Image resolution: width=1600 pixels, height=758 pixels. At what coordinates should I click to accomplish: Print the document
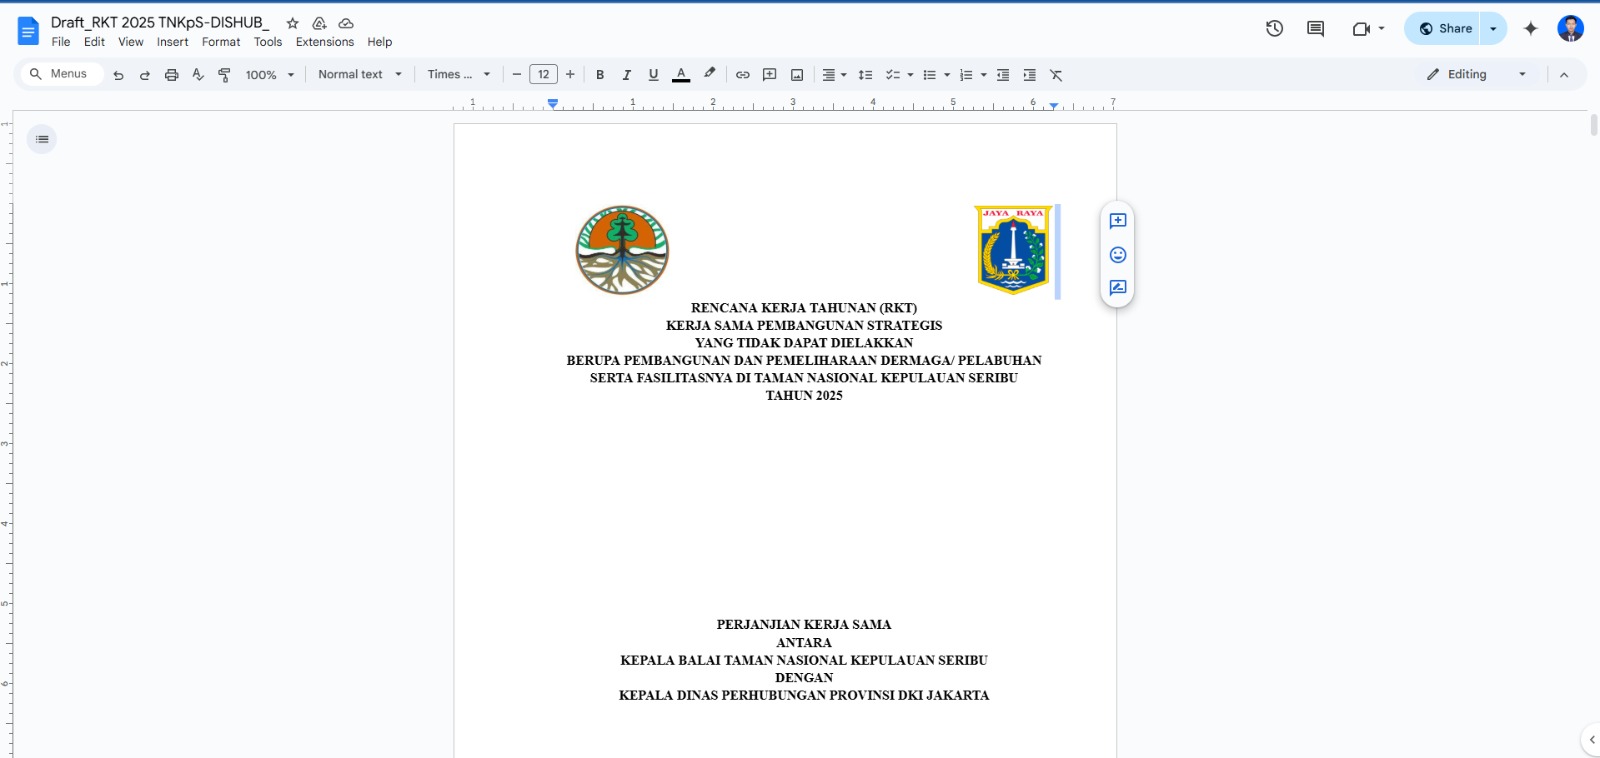pyautogui.click(x=171, y=75)
